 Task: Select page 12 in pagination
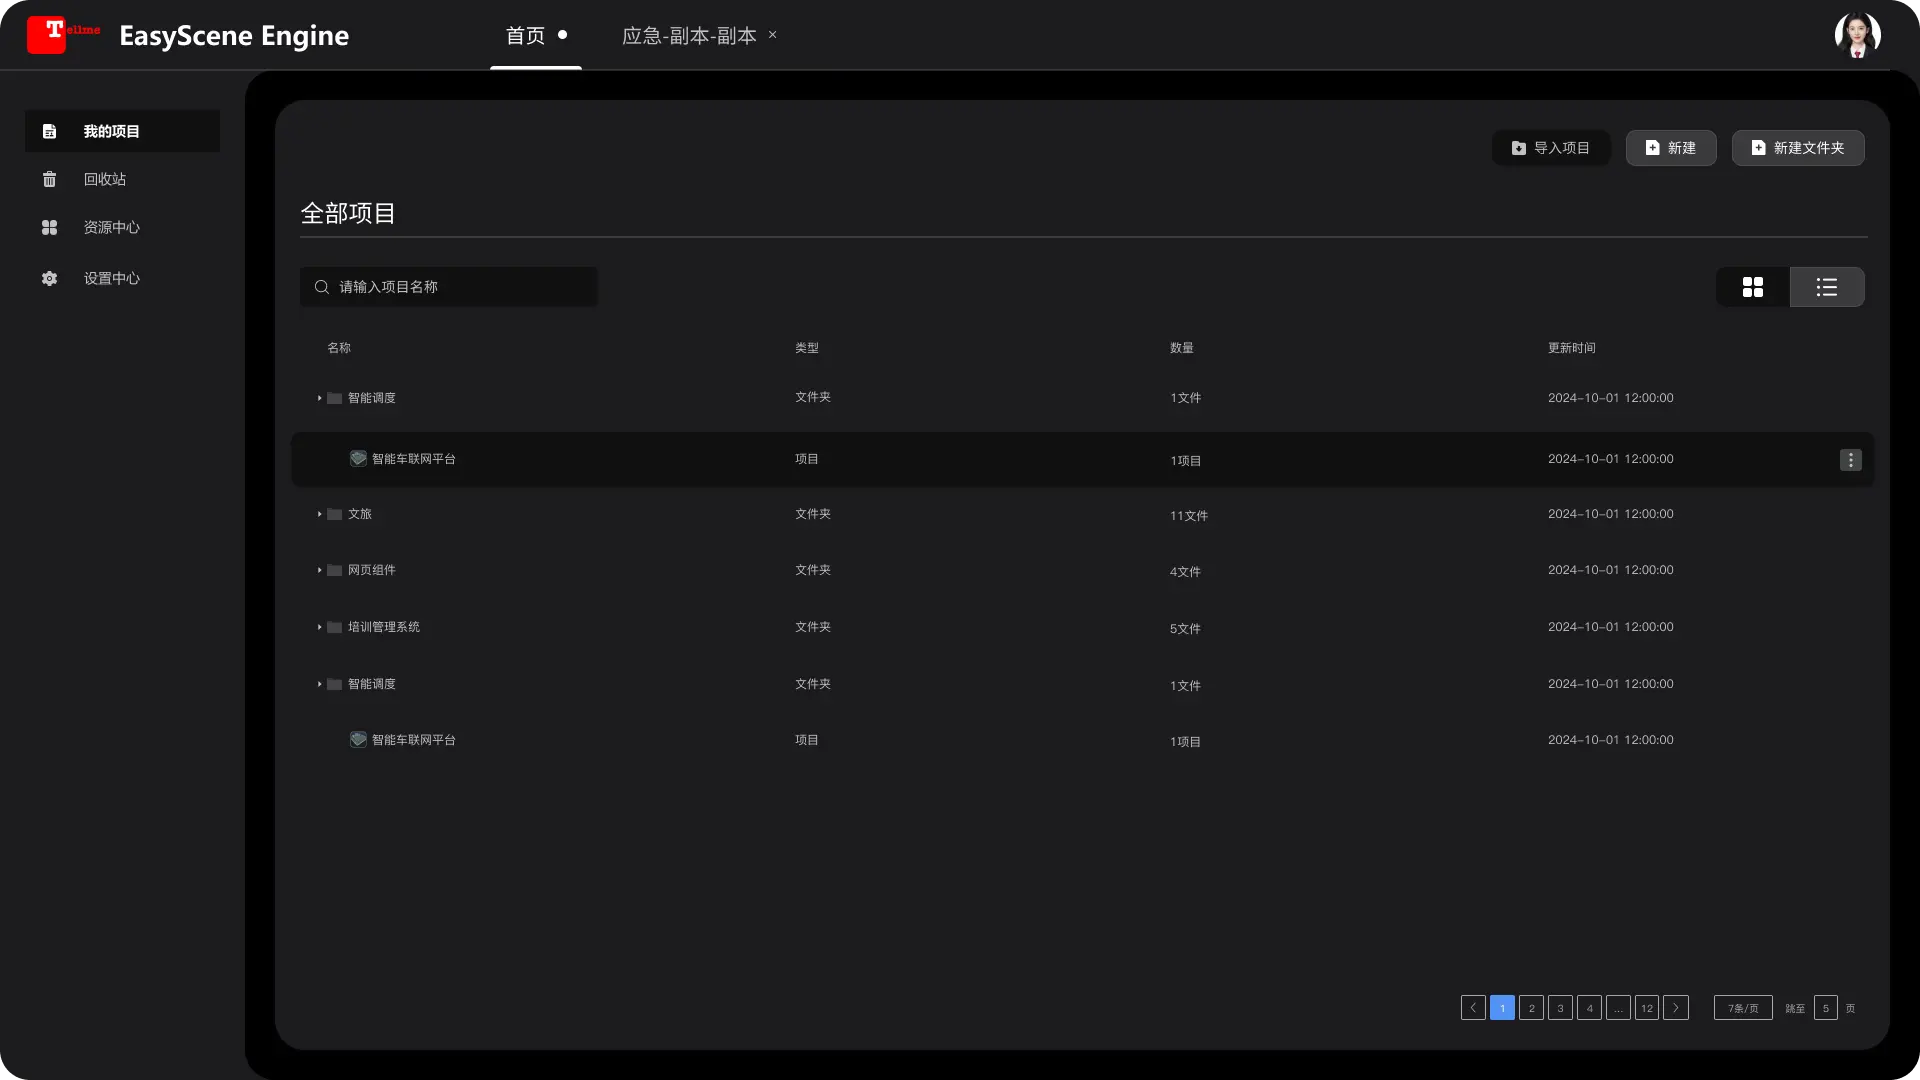[x=1647, y=1008]
